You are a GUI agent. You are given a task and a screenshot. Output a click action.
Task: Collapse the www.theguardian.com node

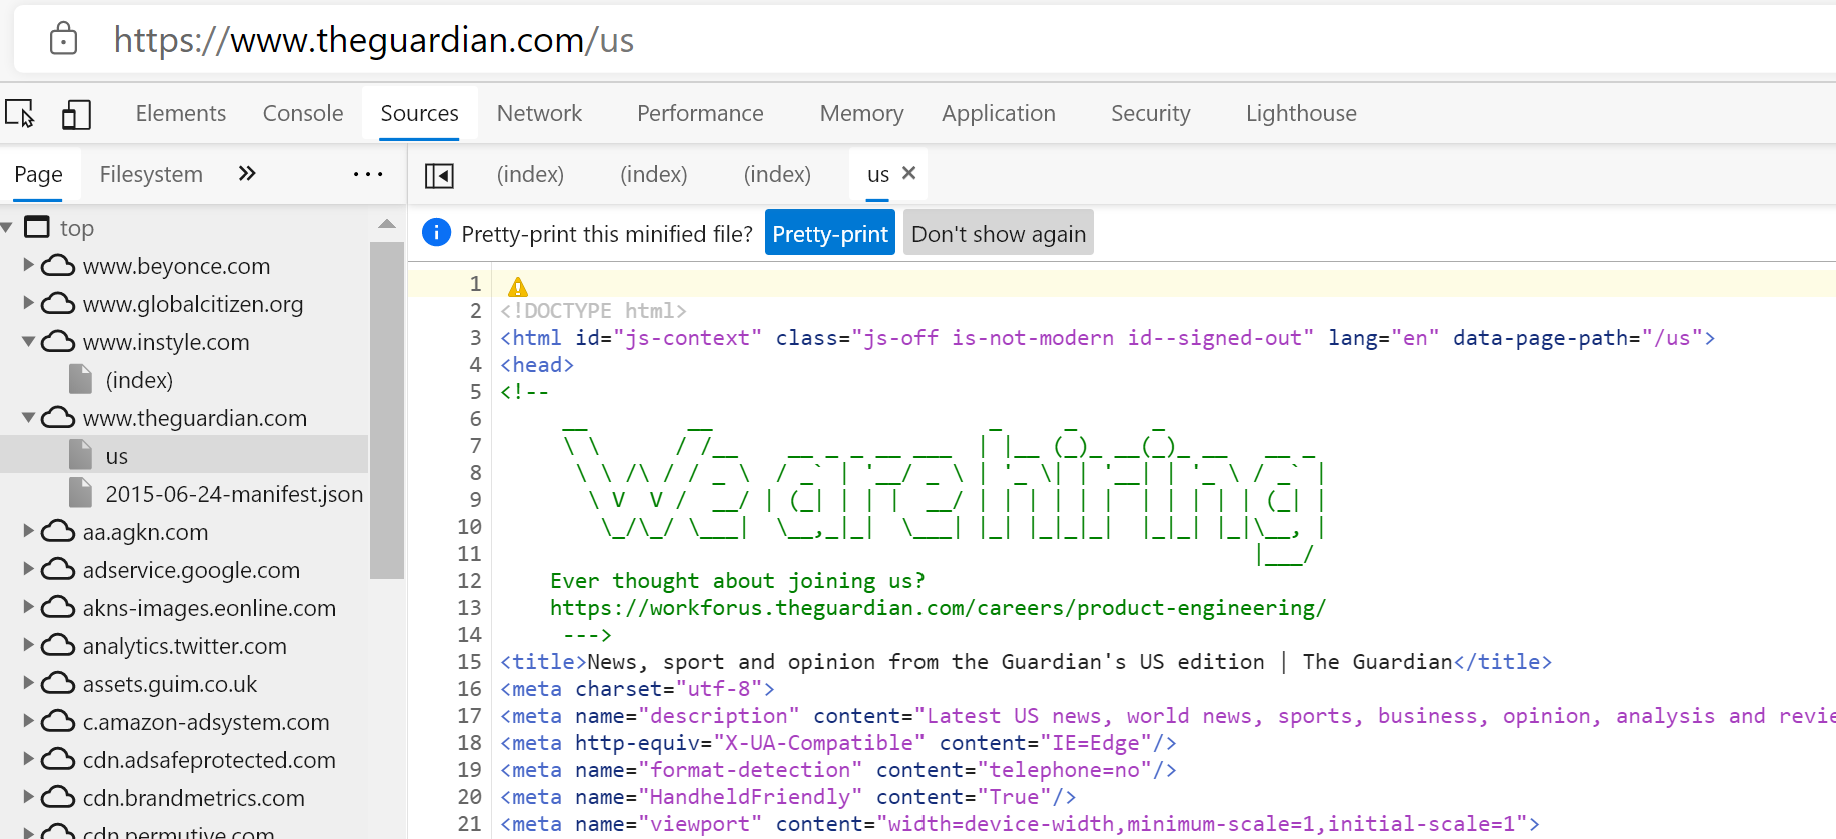pyautogui.click(x=29, y=418)
